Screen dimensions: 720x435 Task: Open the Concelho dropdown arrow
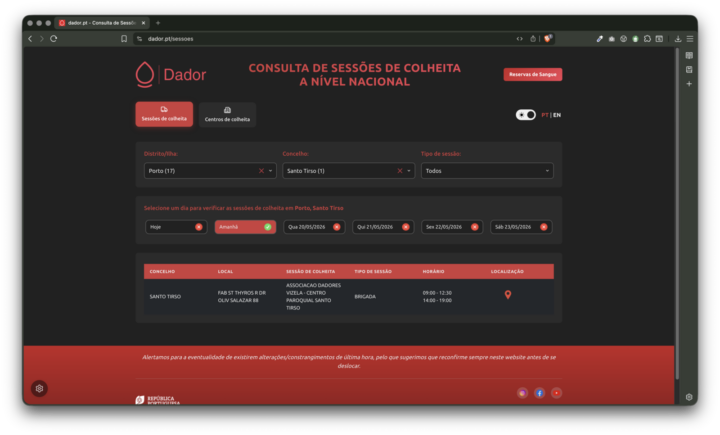409,171
